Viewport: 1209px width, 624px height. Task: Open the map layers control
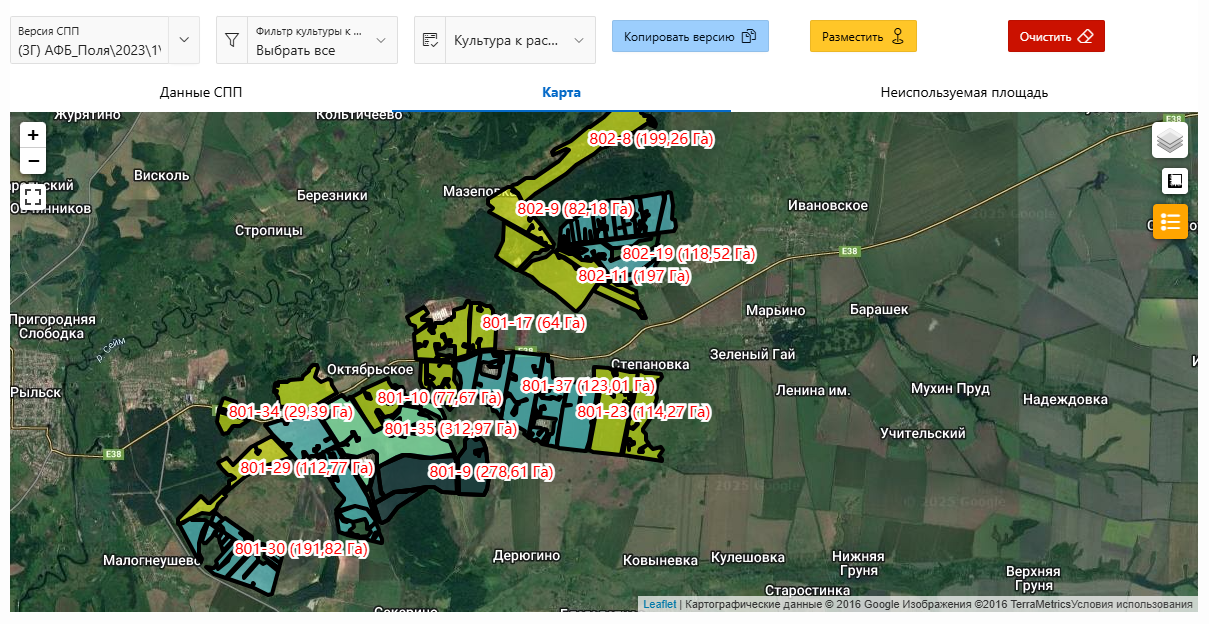tap(1169, 141)
